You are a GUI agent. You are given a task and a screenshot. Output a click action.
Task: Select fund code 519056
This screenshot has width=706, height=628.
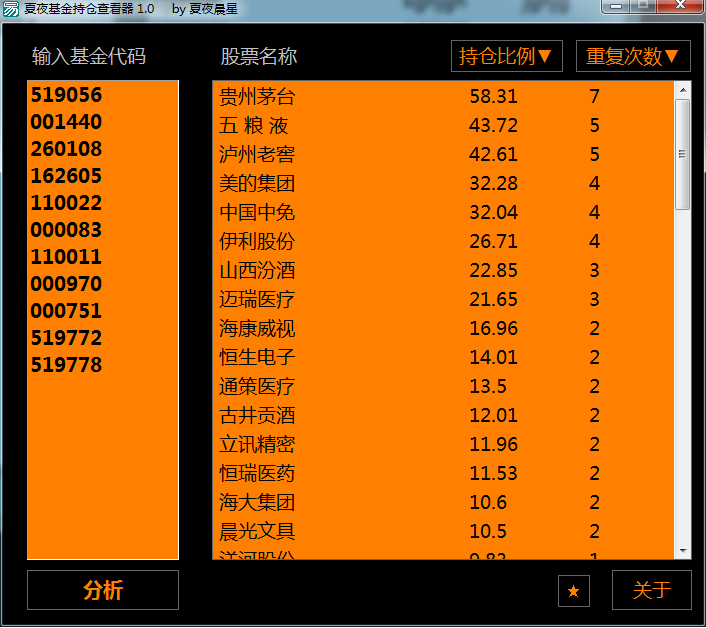pyautogui.click(x=66, y=96)
